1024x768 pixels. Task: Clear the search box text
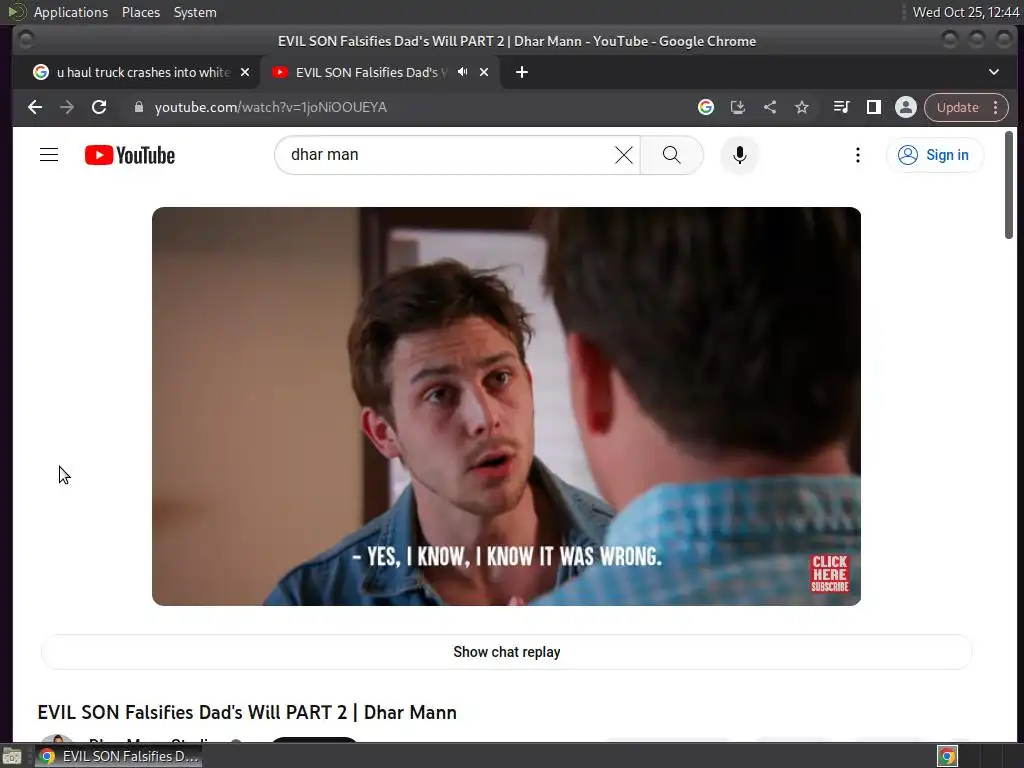click(624, 155)
